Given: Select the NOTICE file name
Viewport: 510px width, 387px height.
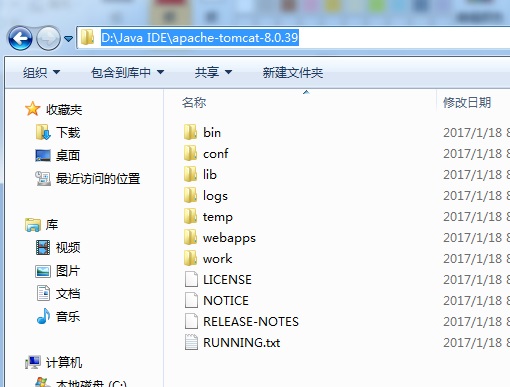Looking at the screenshot, I should coord(226,301).
